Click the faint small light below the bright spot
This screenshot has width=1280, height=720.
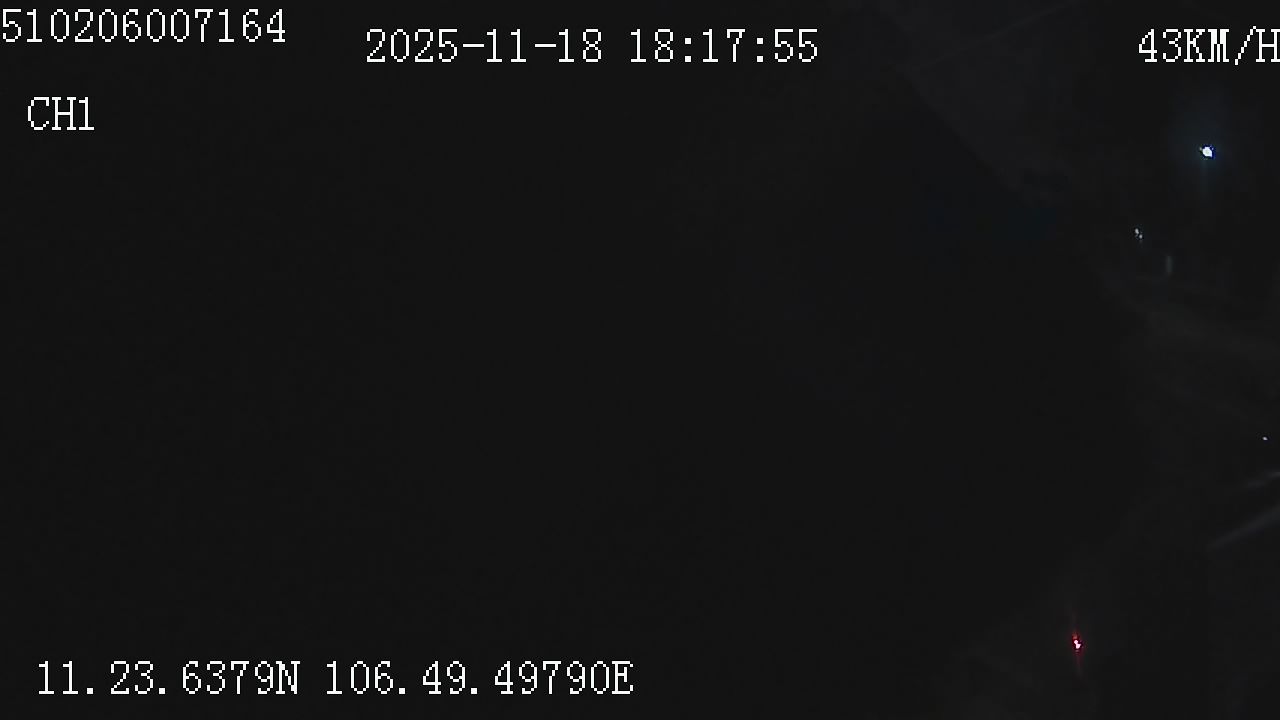click(1138, 234)
